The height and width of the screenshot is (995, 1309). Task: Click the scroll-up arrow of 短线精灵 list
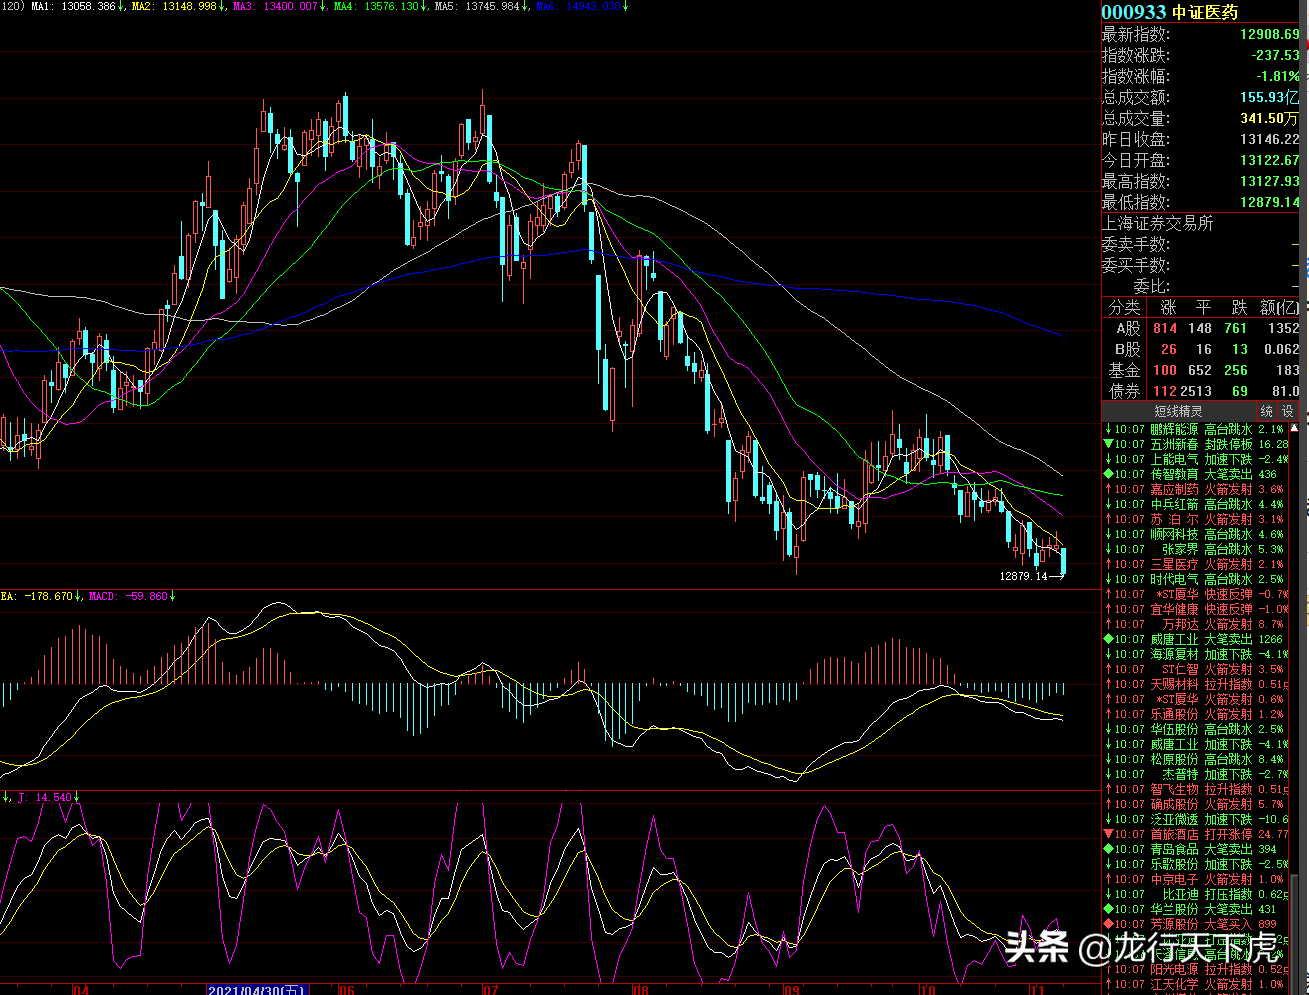[x=1296, y=428]
